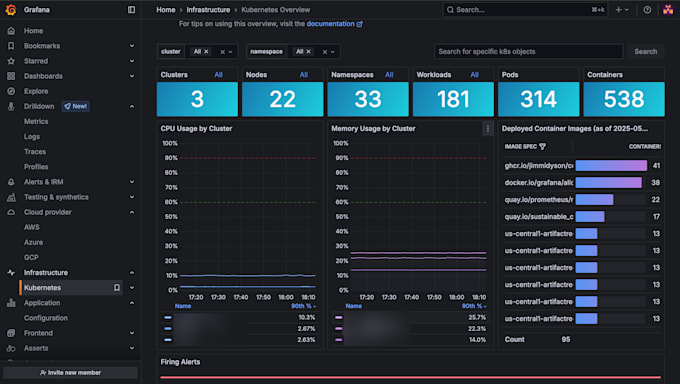Click the Infrastructure breadcrumb
This screenshot has height=384, width=680.
tap(208, 10)
